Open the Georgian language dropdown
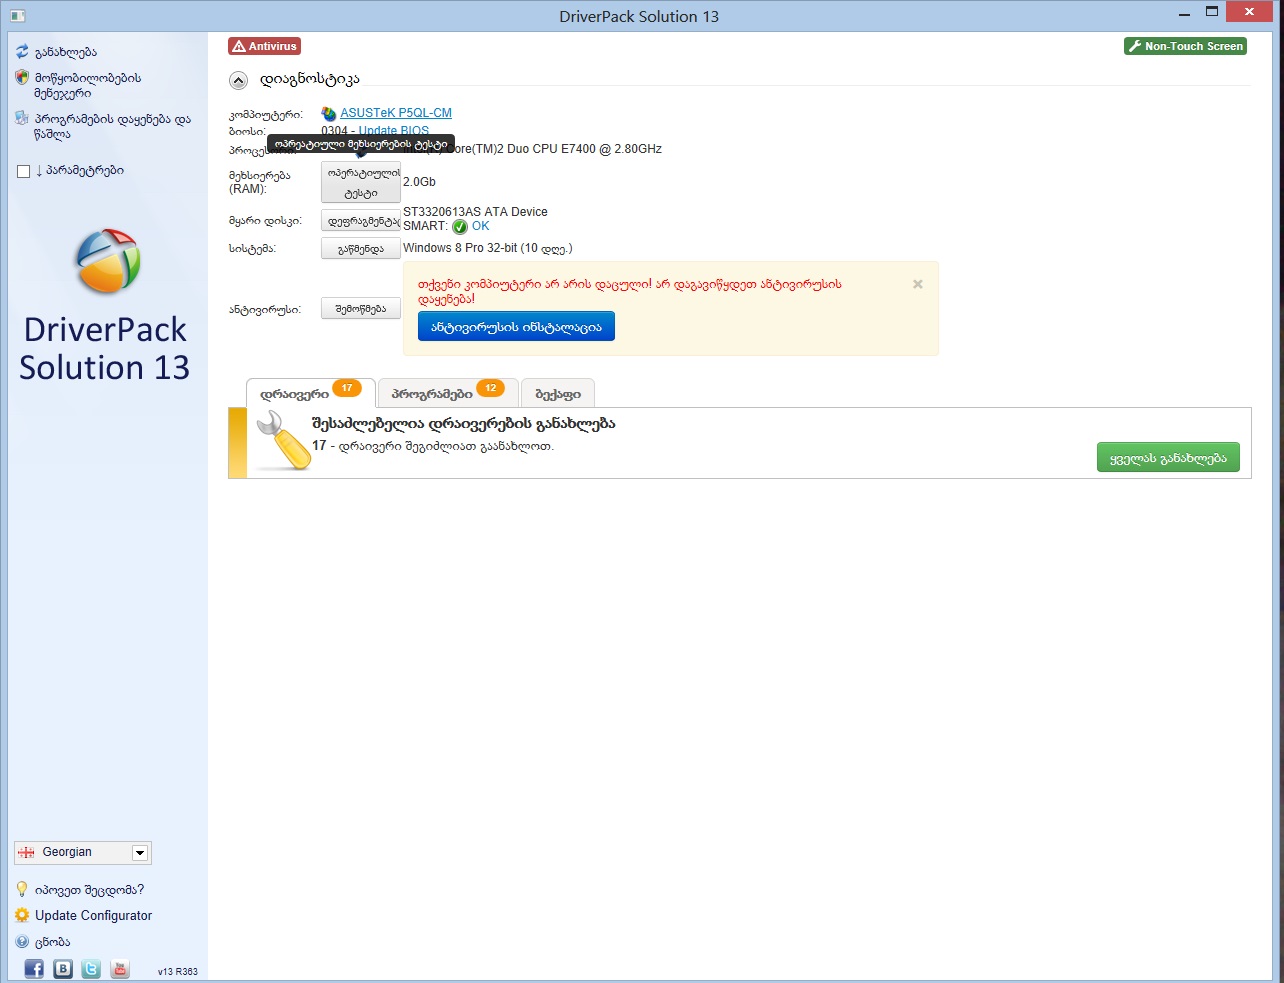The height and width of the screenshot is (983, 1284). 83,852
